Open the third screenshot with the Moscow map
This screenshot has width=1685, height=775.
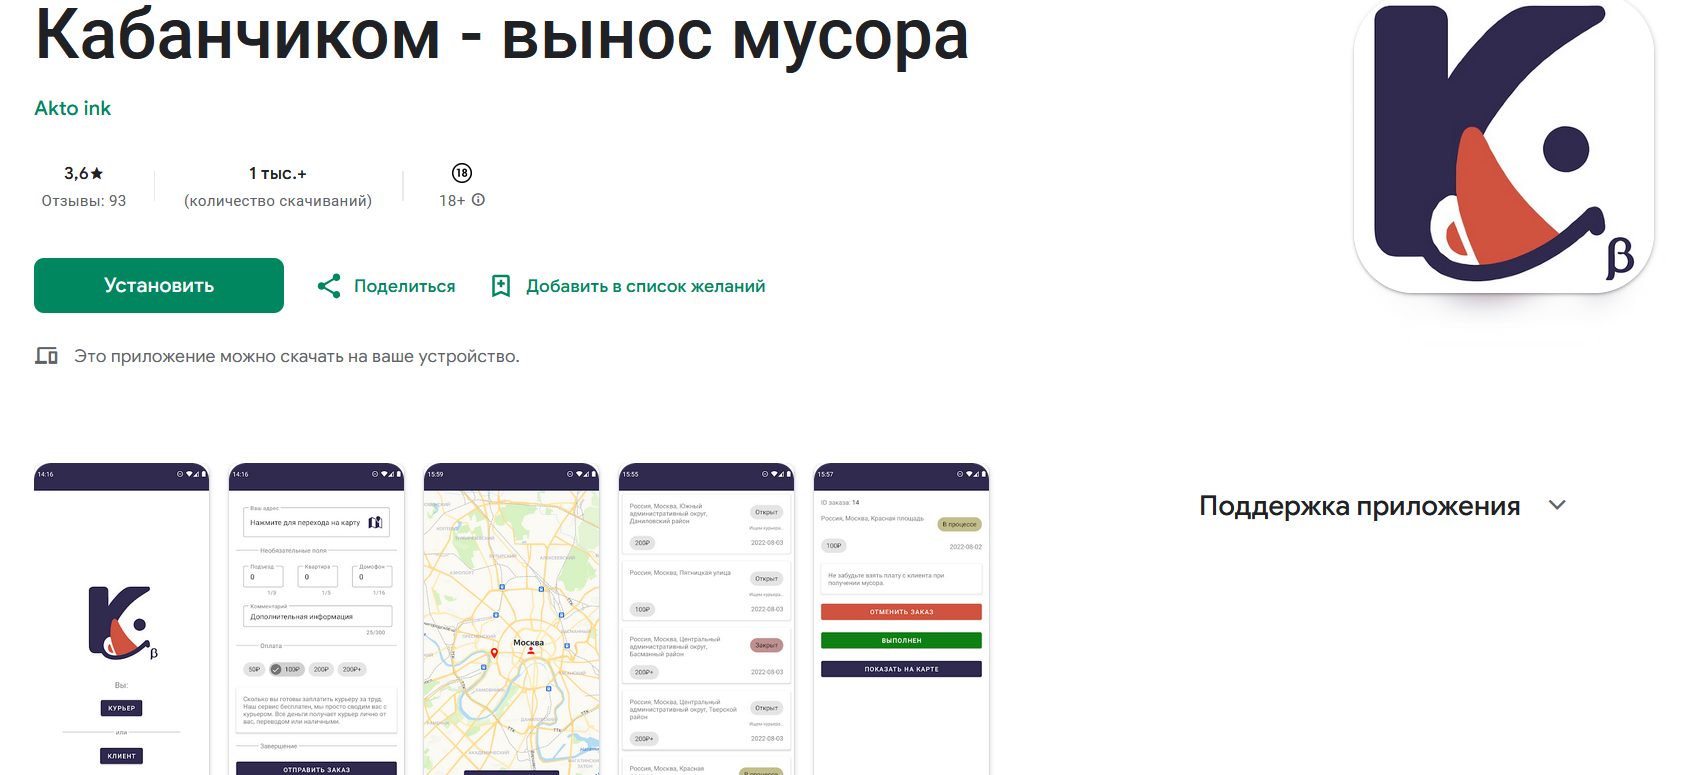point(512,619)
